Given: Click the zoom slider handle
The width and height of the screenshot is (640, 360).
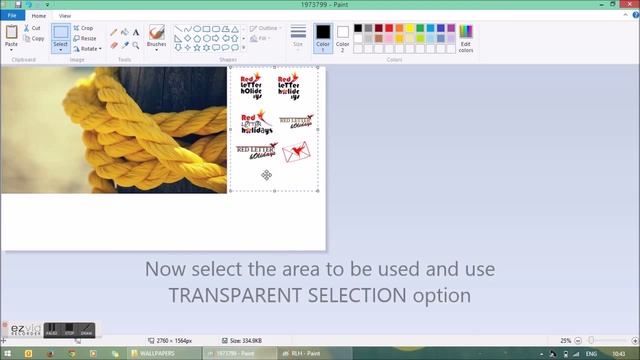Looking at the screenshot, I should click(x=591, y=340).
